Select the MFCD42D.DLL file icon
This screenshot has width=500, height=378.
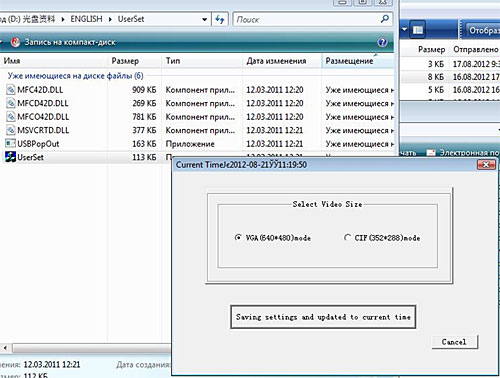pos(11,103)
